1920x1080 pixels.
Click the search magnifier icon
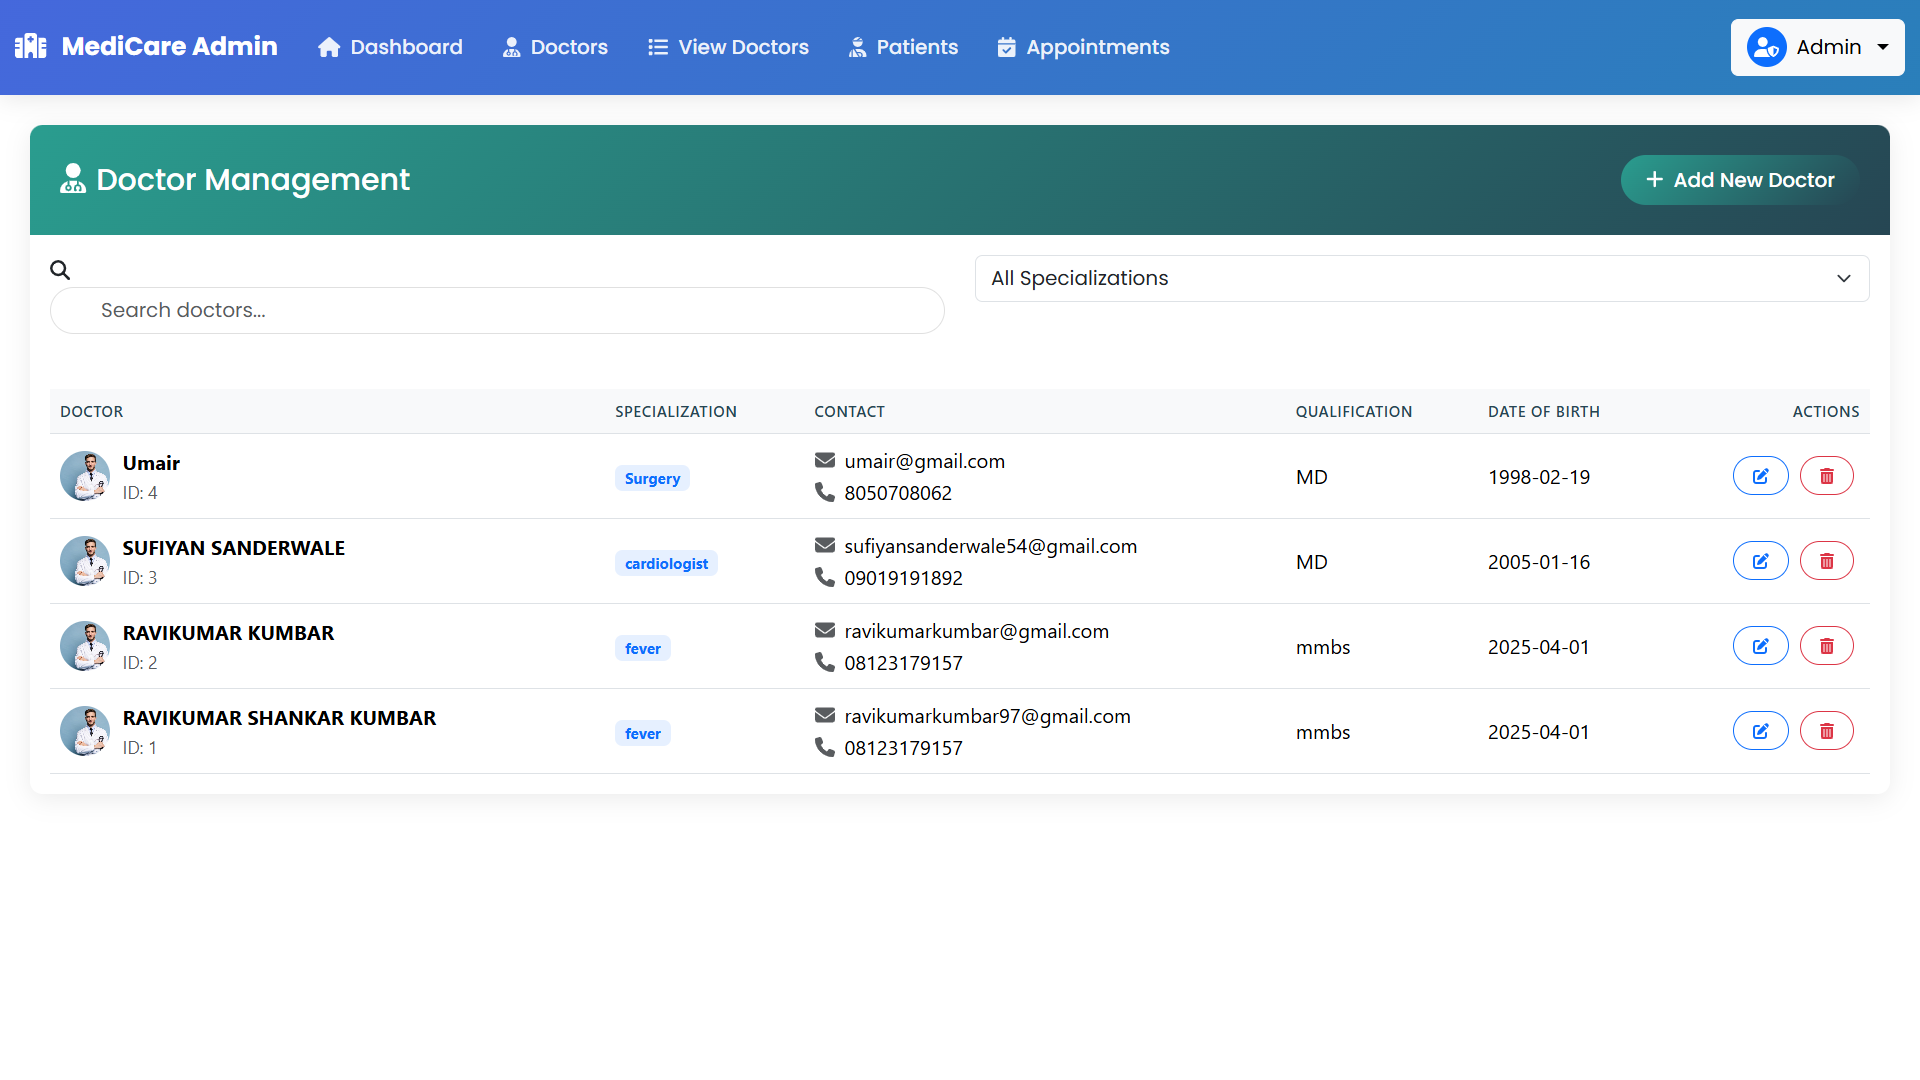point(60,270)
